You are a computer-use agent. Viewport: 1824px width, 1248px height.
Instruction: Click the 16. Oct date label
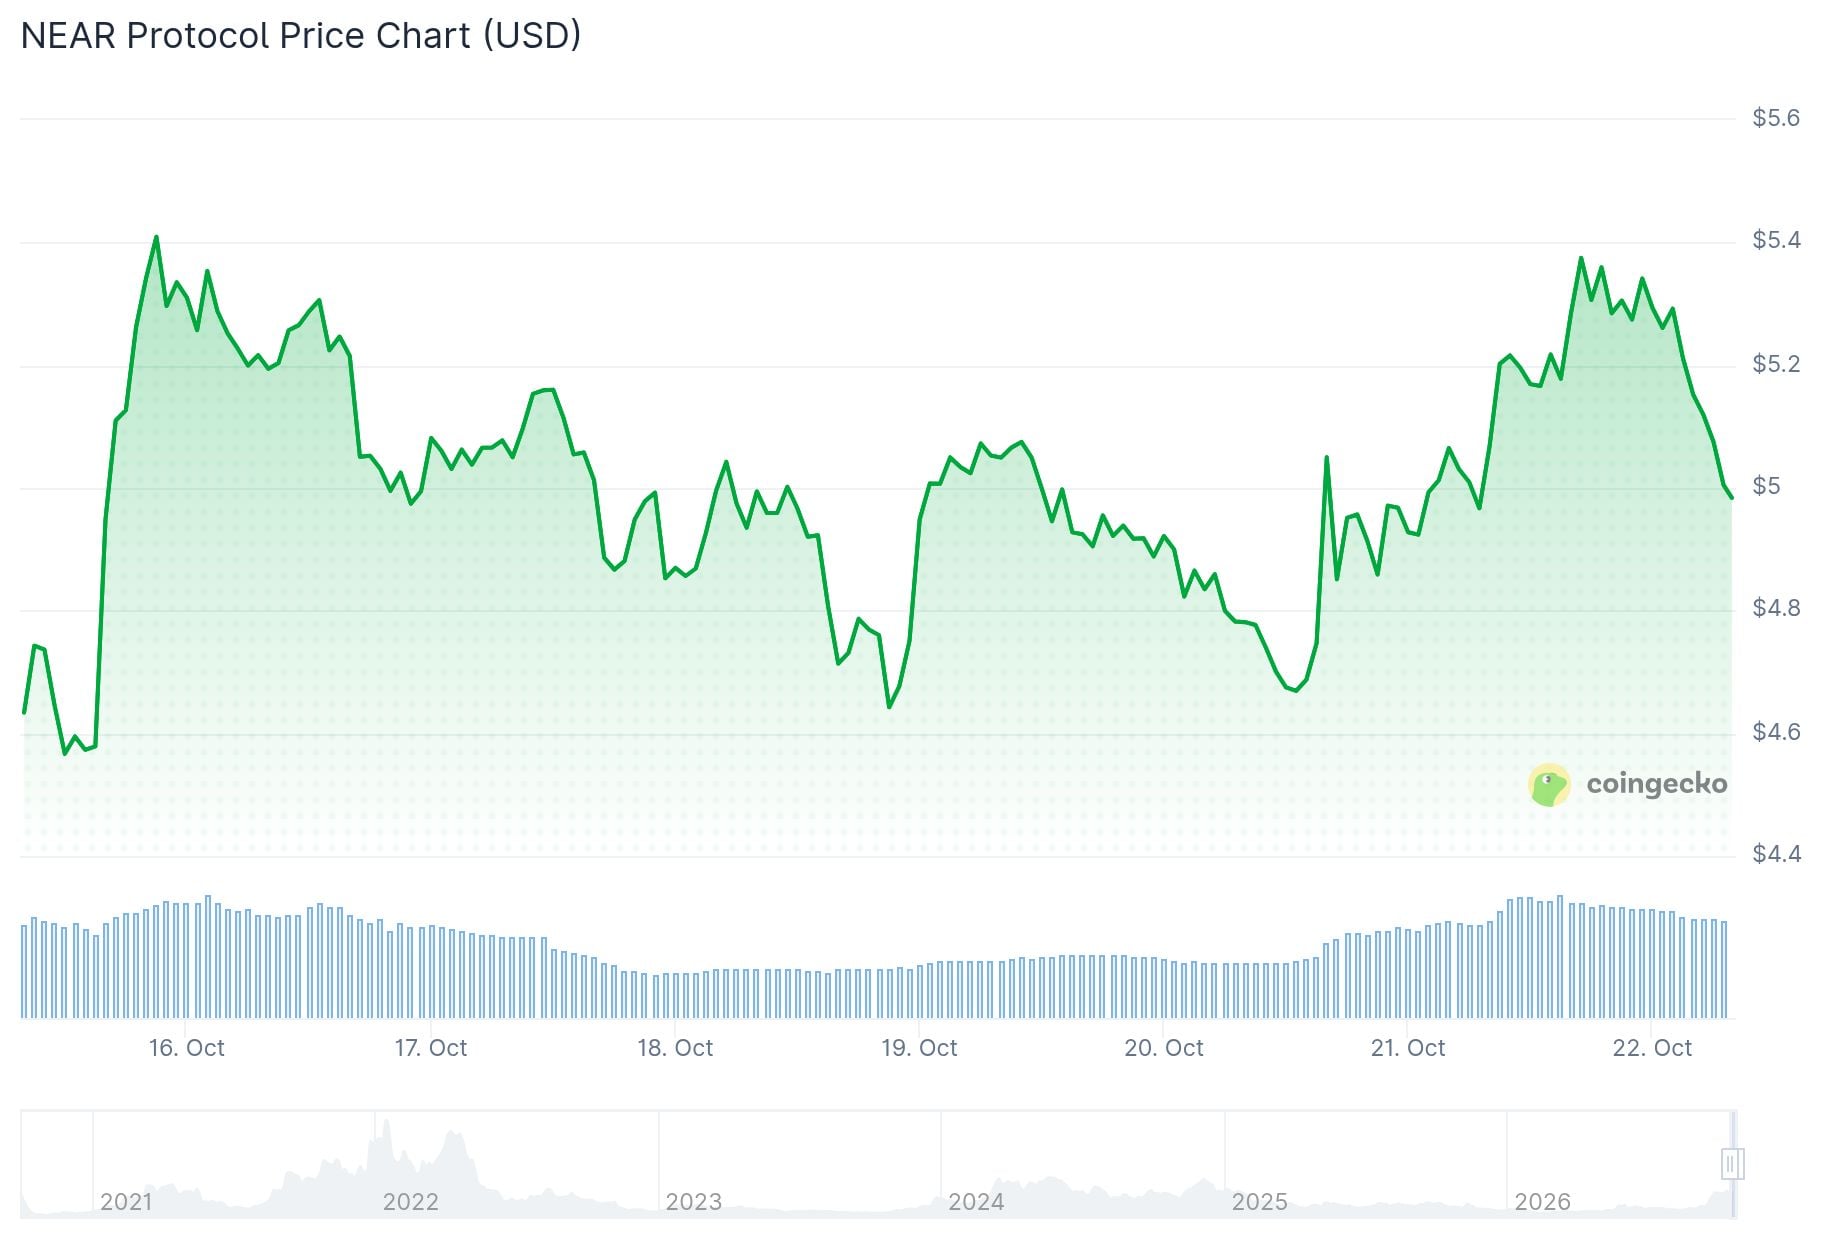tap(187, 1048)
